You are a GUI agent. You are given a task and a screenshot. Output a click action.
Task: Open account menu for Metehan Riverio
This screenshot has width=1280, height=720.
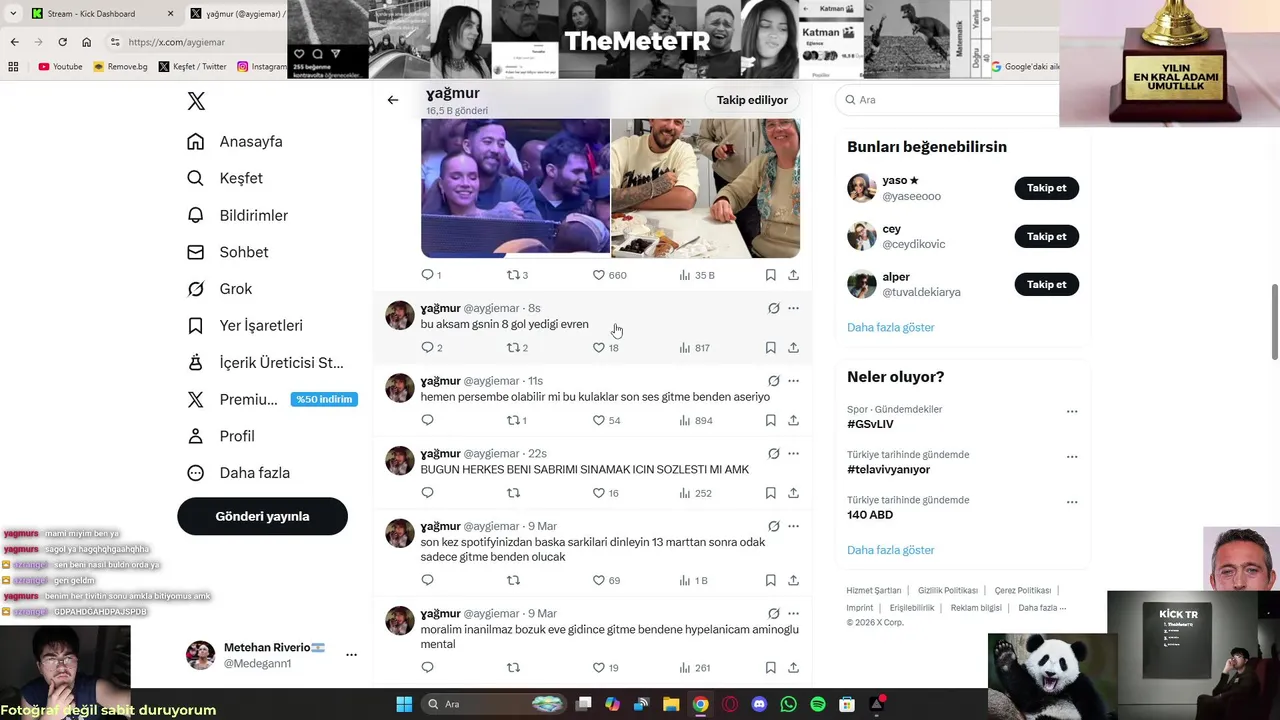pos(272,655)
